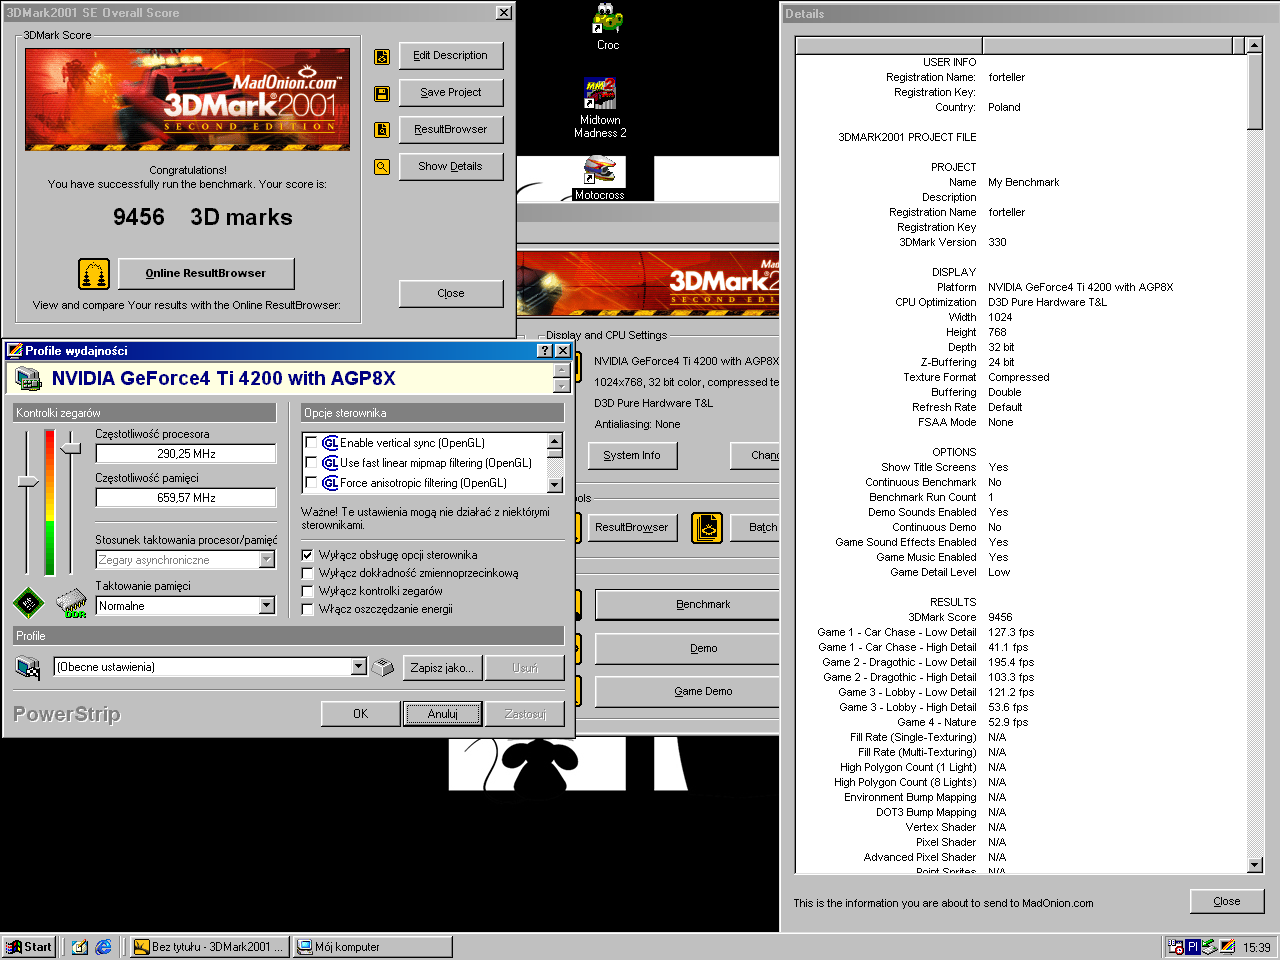
Task: Click the Start menu button
Action: 29,947
